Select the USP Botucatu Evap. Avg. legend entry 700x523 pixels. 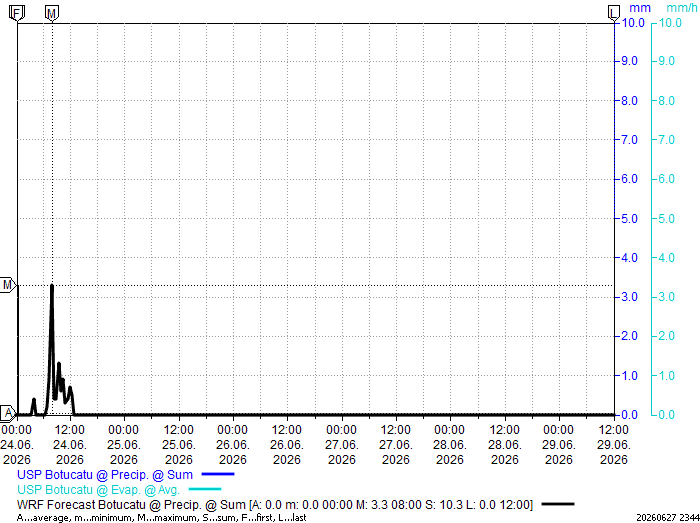pos(98,490)
